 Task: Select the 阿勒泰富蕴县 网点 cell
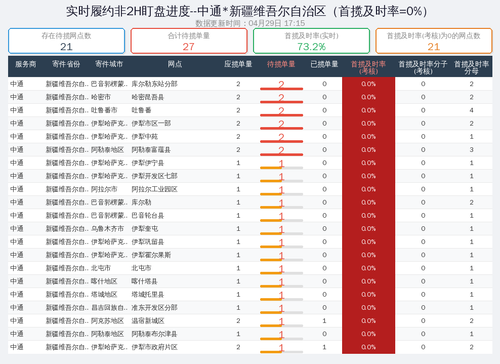click(x=151, y=150)
